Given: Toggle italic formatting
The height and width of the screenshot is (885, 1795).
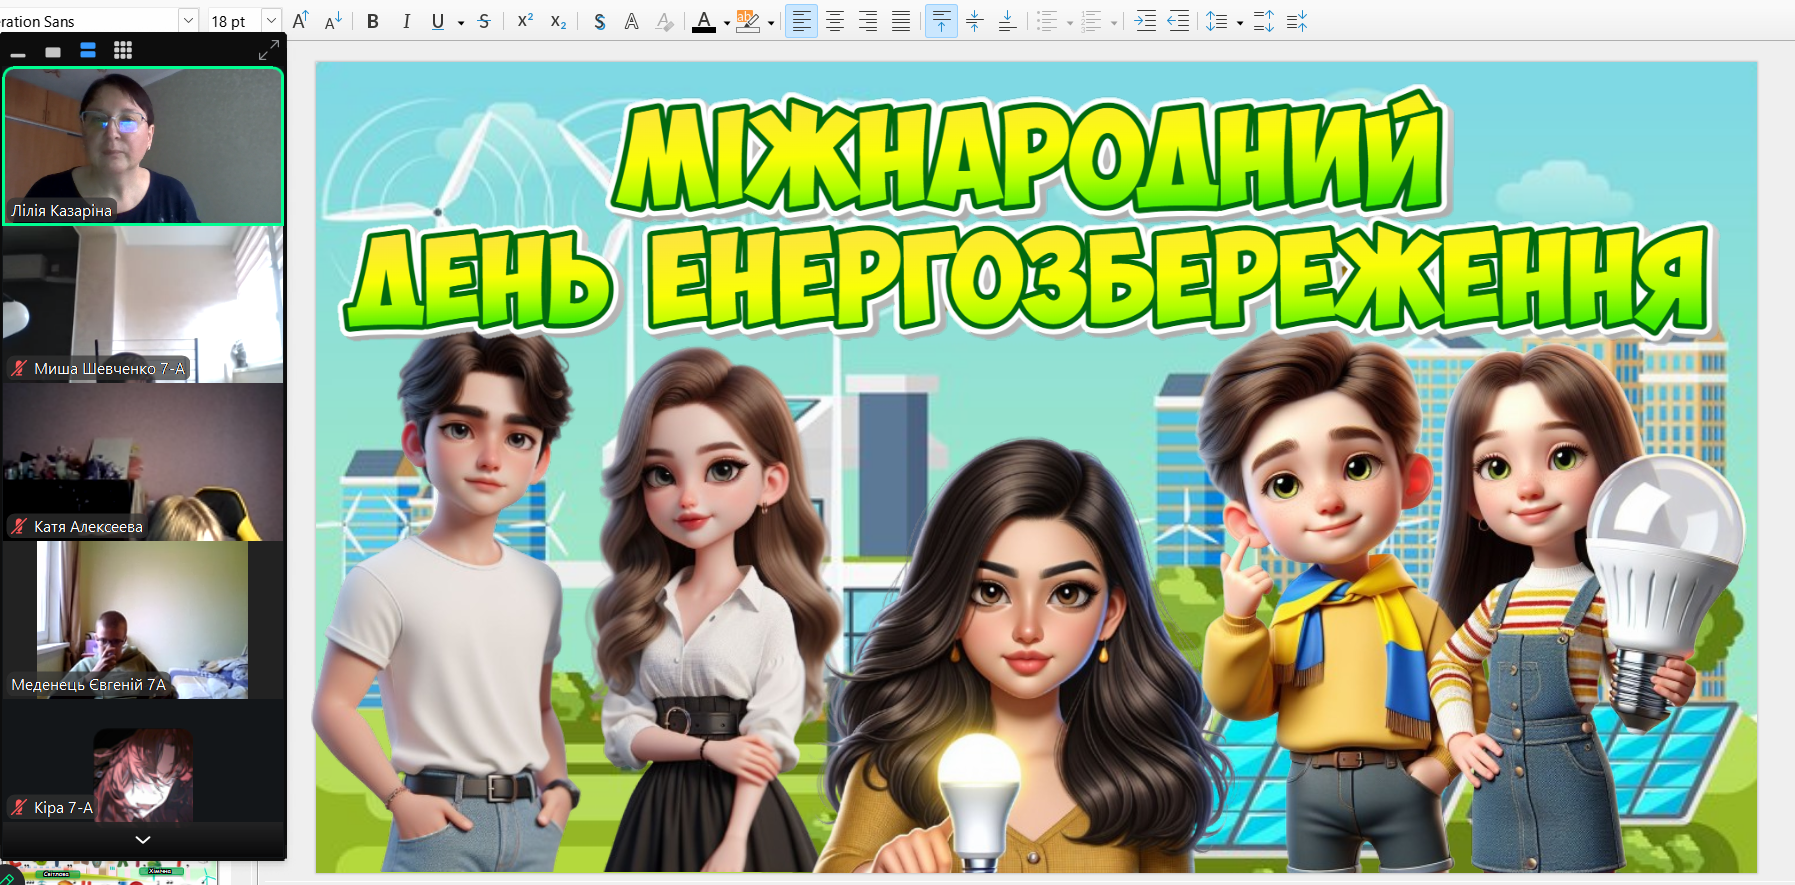Looking at the screenshot, I should [406, 21].
